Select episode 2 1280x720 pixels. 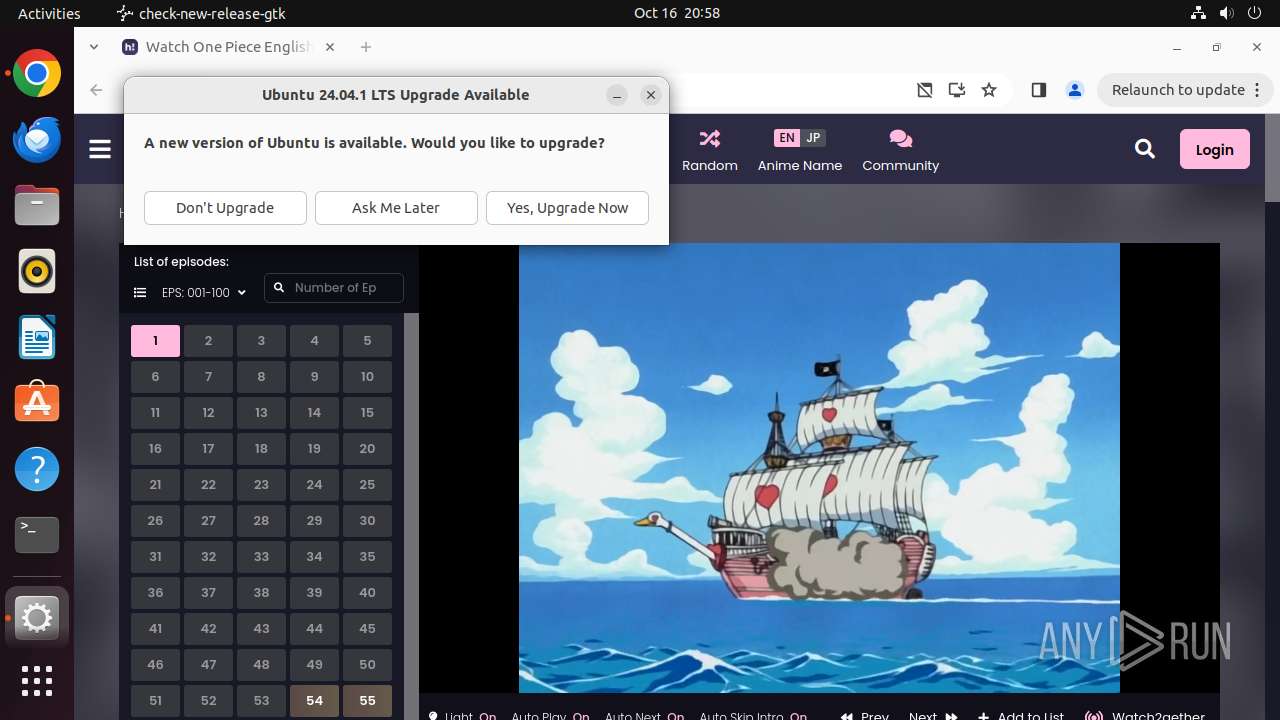tap(208, 341)
